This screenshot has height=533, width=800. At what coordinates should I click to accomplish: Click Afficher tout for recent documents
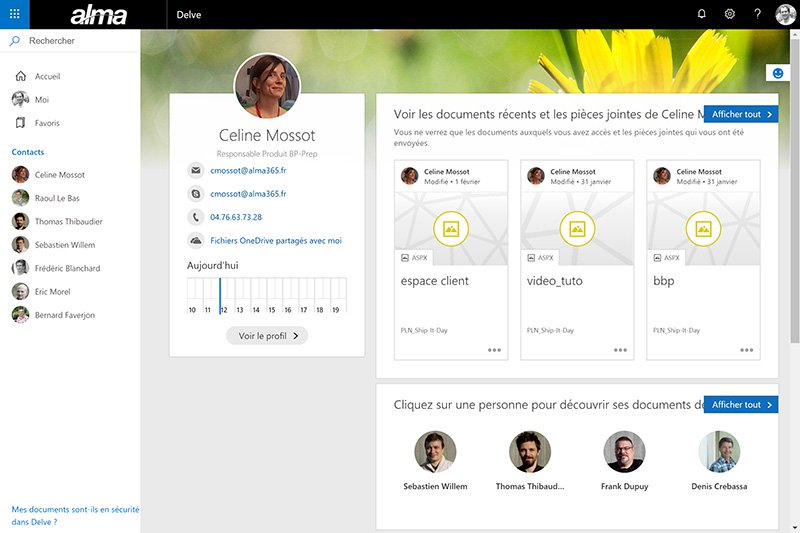740,114
